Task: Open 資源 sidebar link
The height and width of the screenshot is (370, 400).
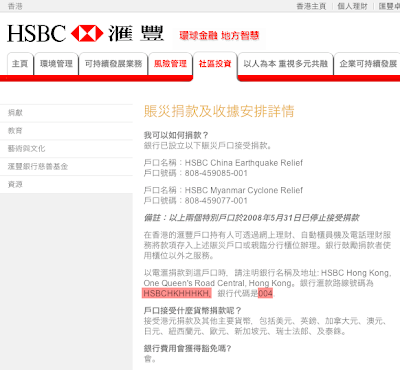Action: click(15, 184)
